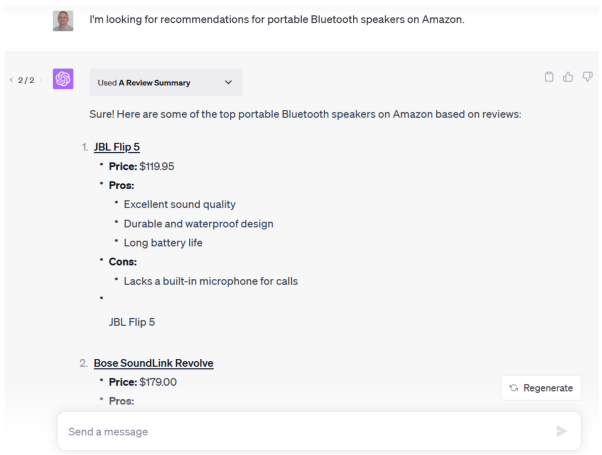Click the circular arrows icon beside Regenerate

tap(514, 388)
